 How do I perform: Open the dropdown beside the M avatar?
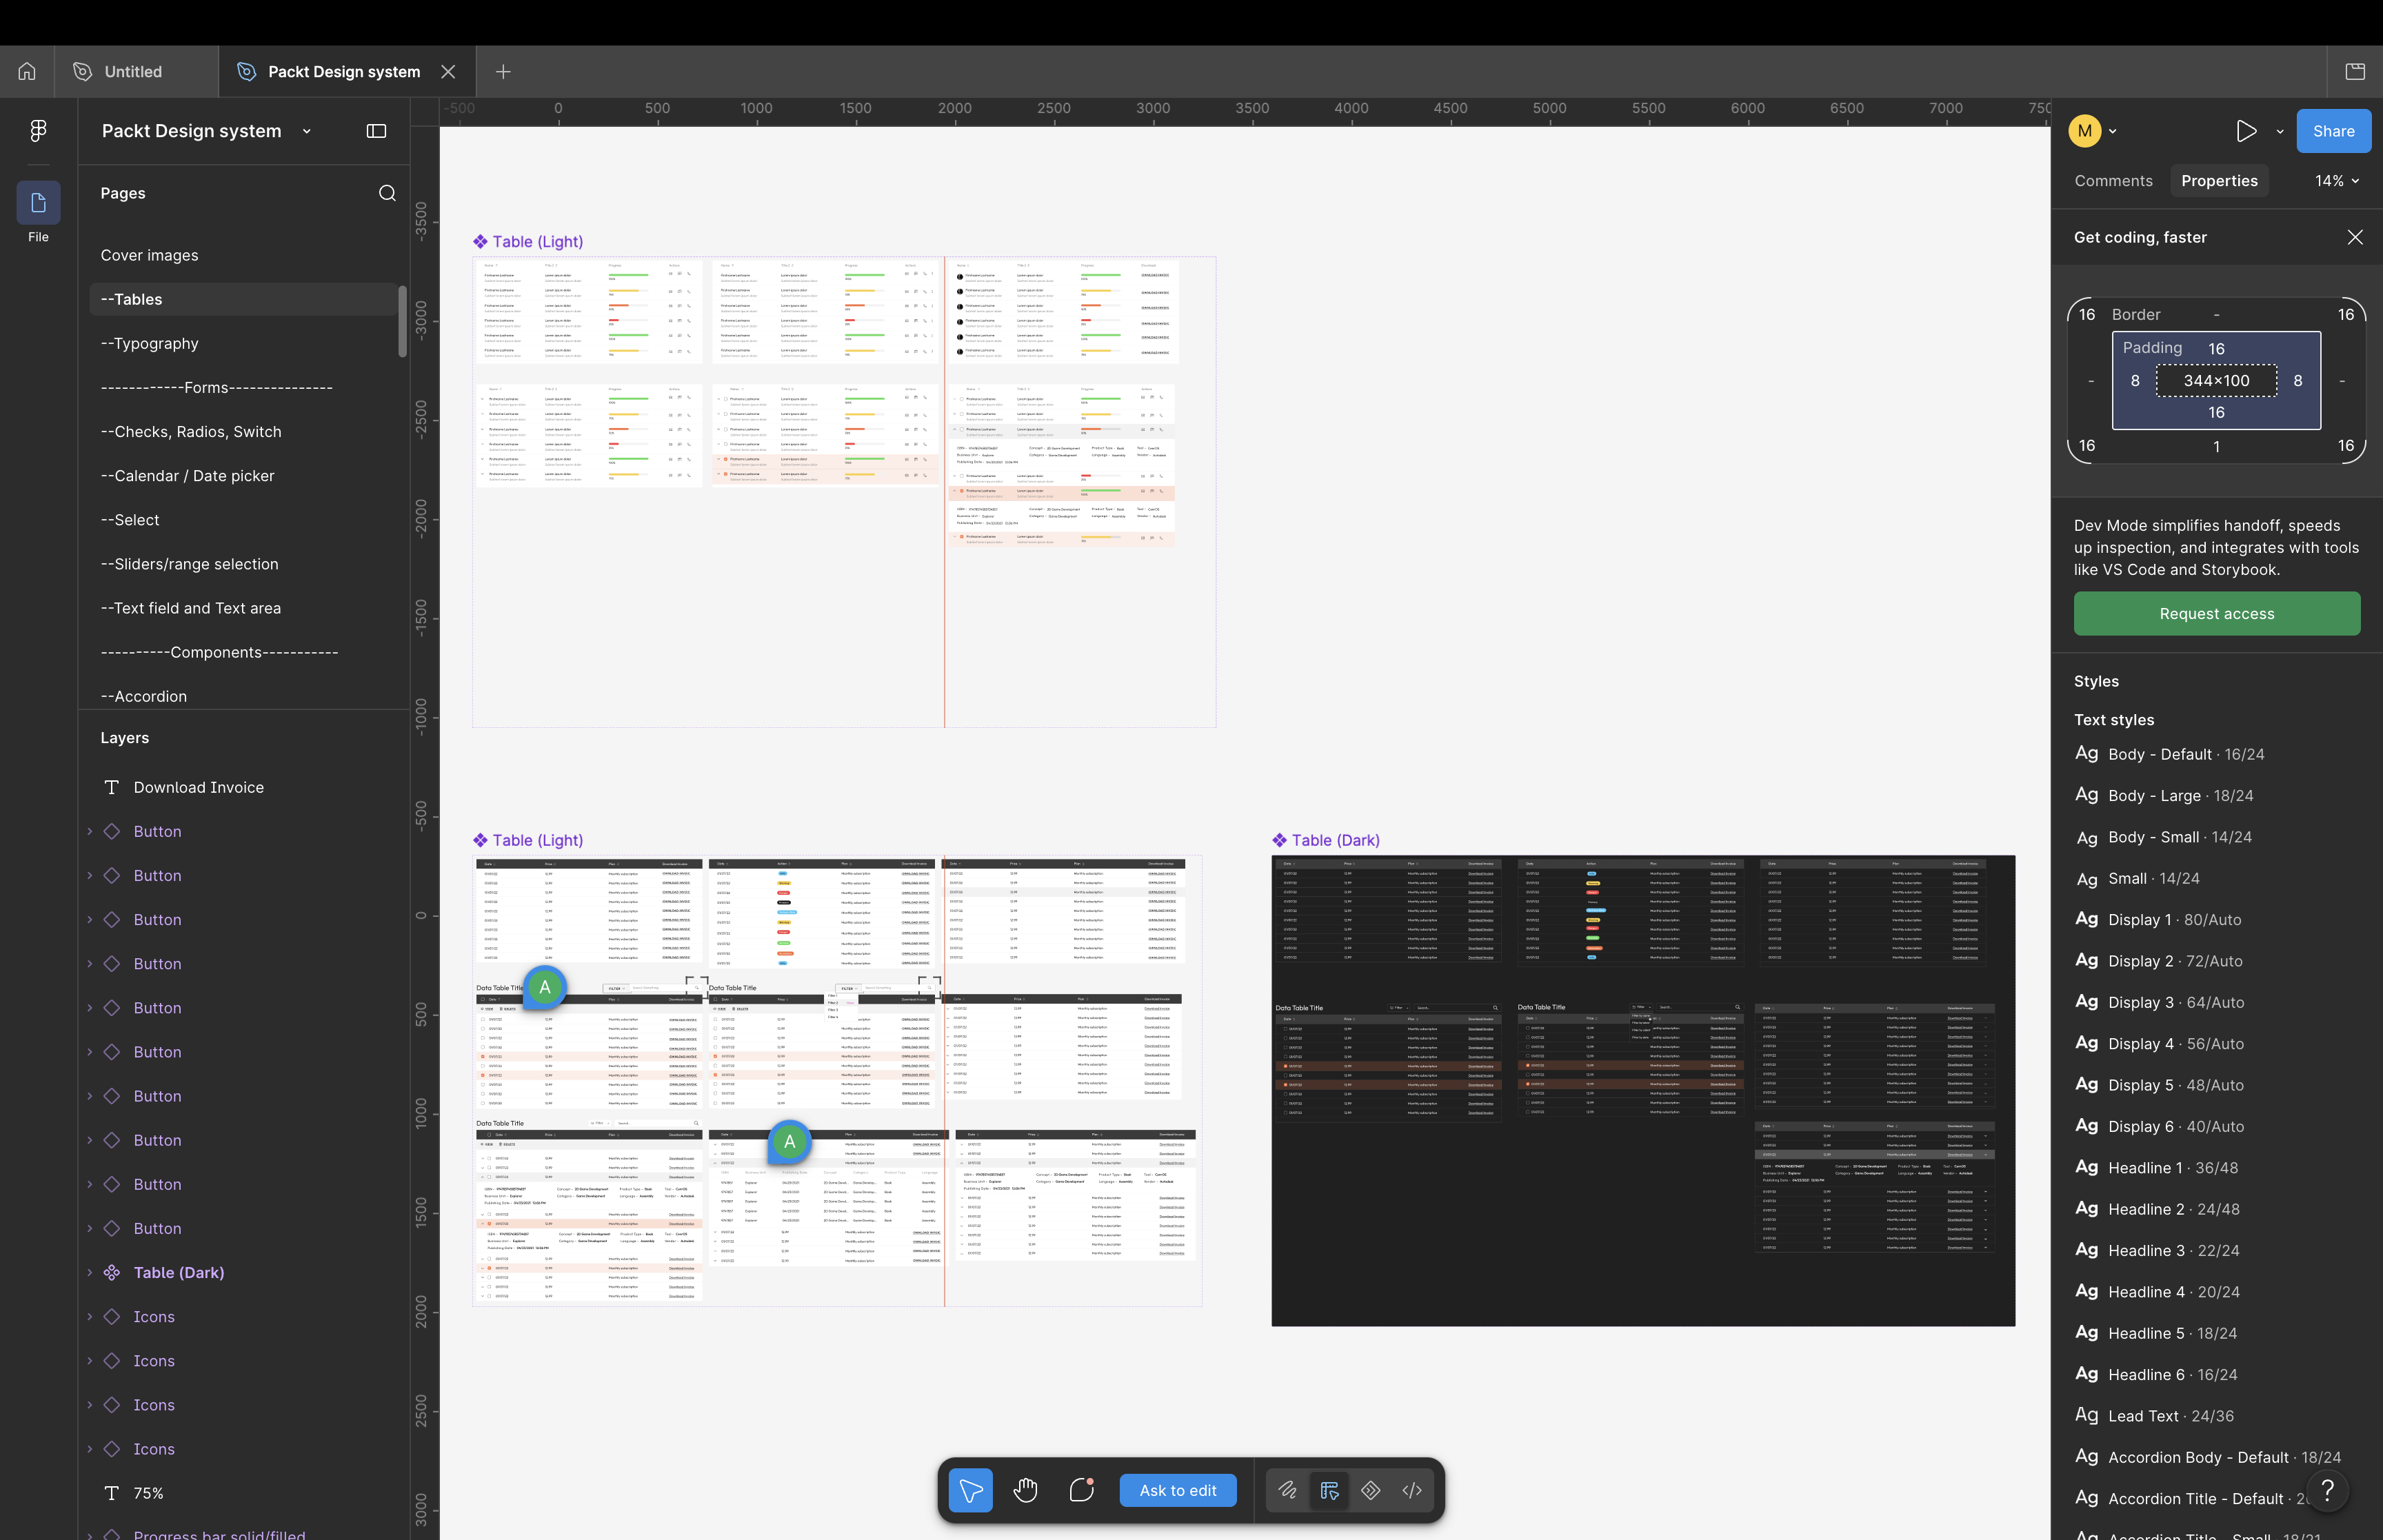pos(2112,131)
